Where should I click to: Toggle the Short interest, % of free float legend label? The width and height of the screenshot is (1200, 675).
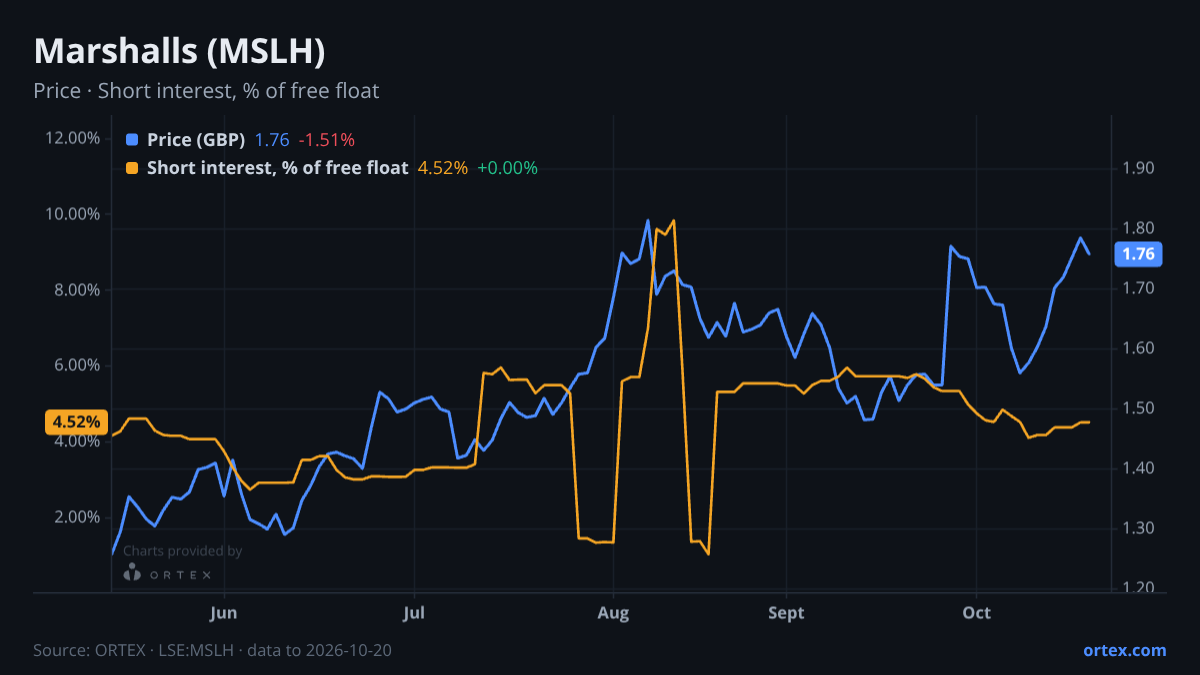click(x=278, y=168)
